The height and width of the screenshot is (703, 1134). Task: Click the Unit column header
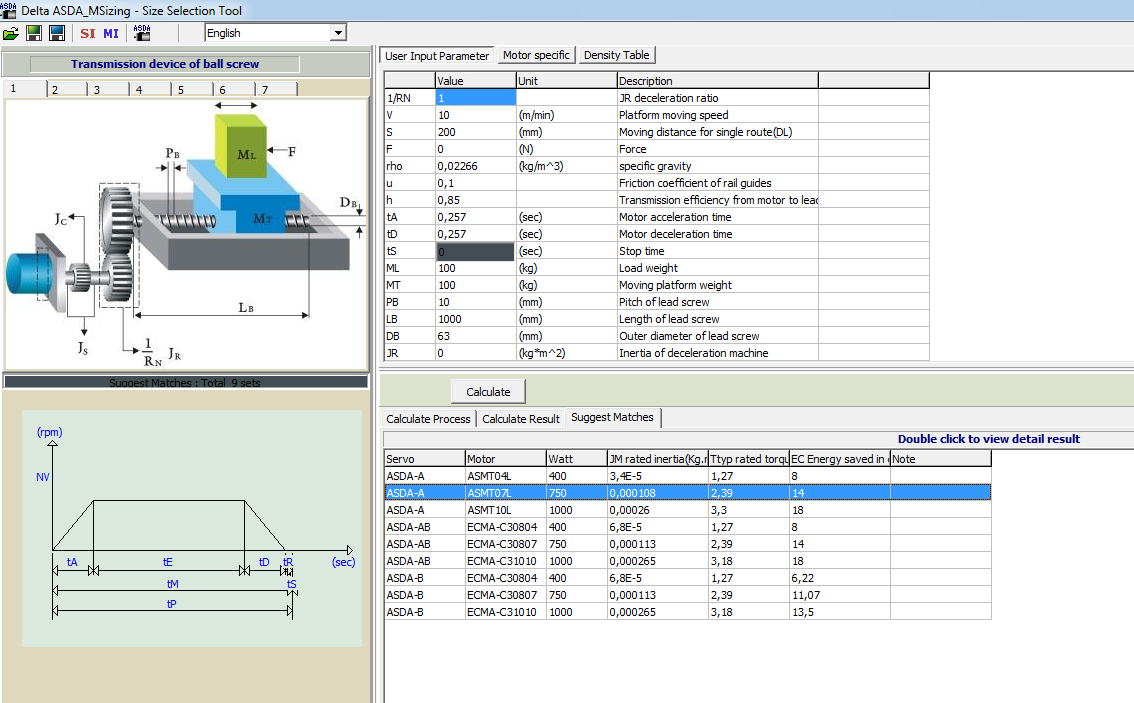(567, 80)
